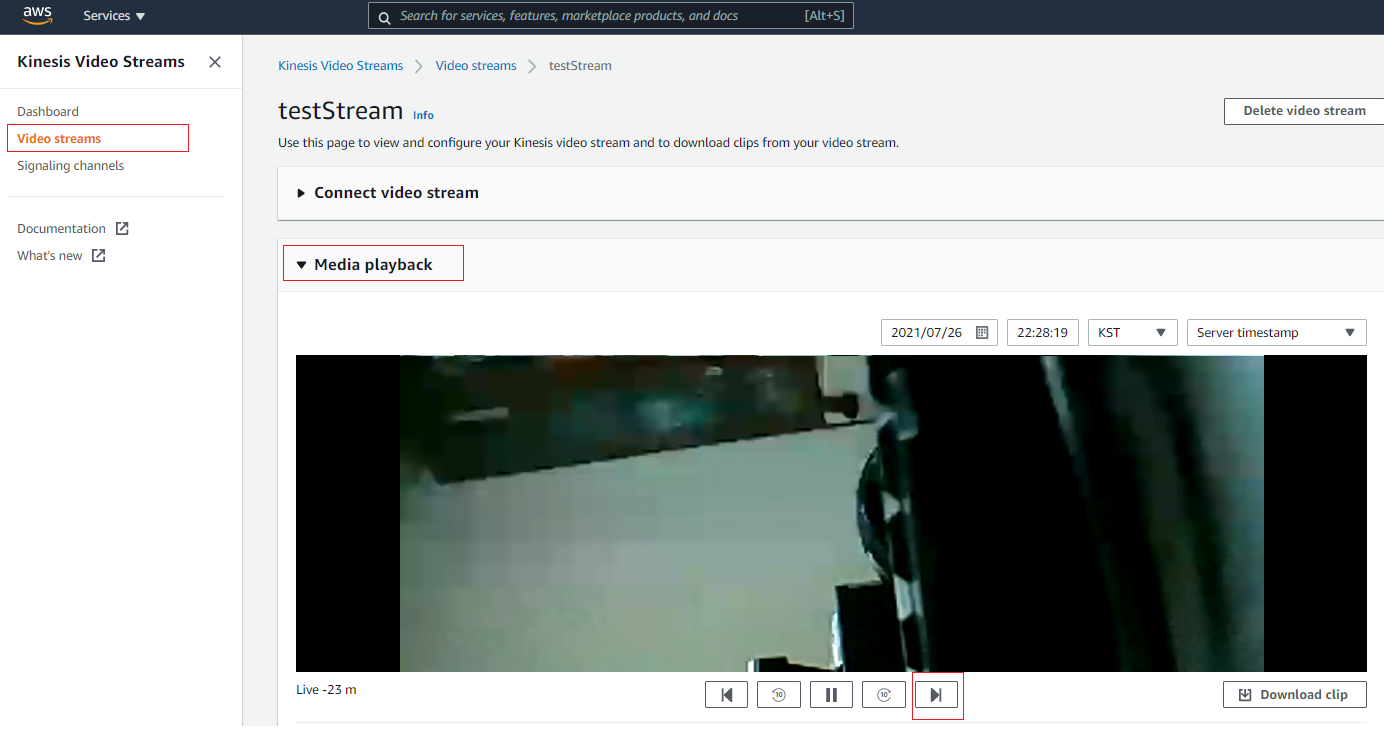Click external-link icon beside What's new
The width and height of the screenshot is (1384, 734).
[x=98, y=256]
